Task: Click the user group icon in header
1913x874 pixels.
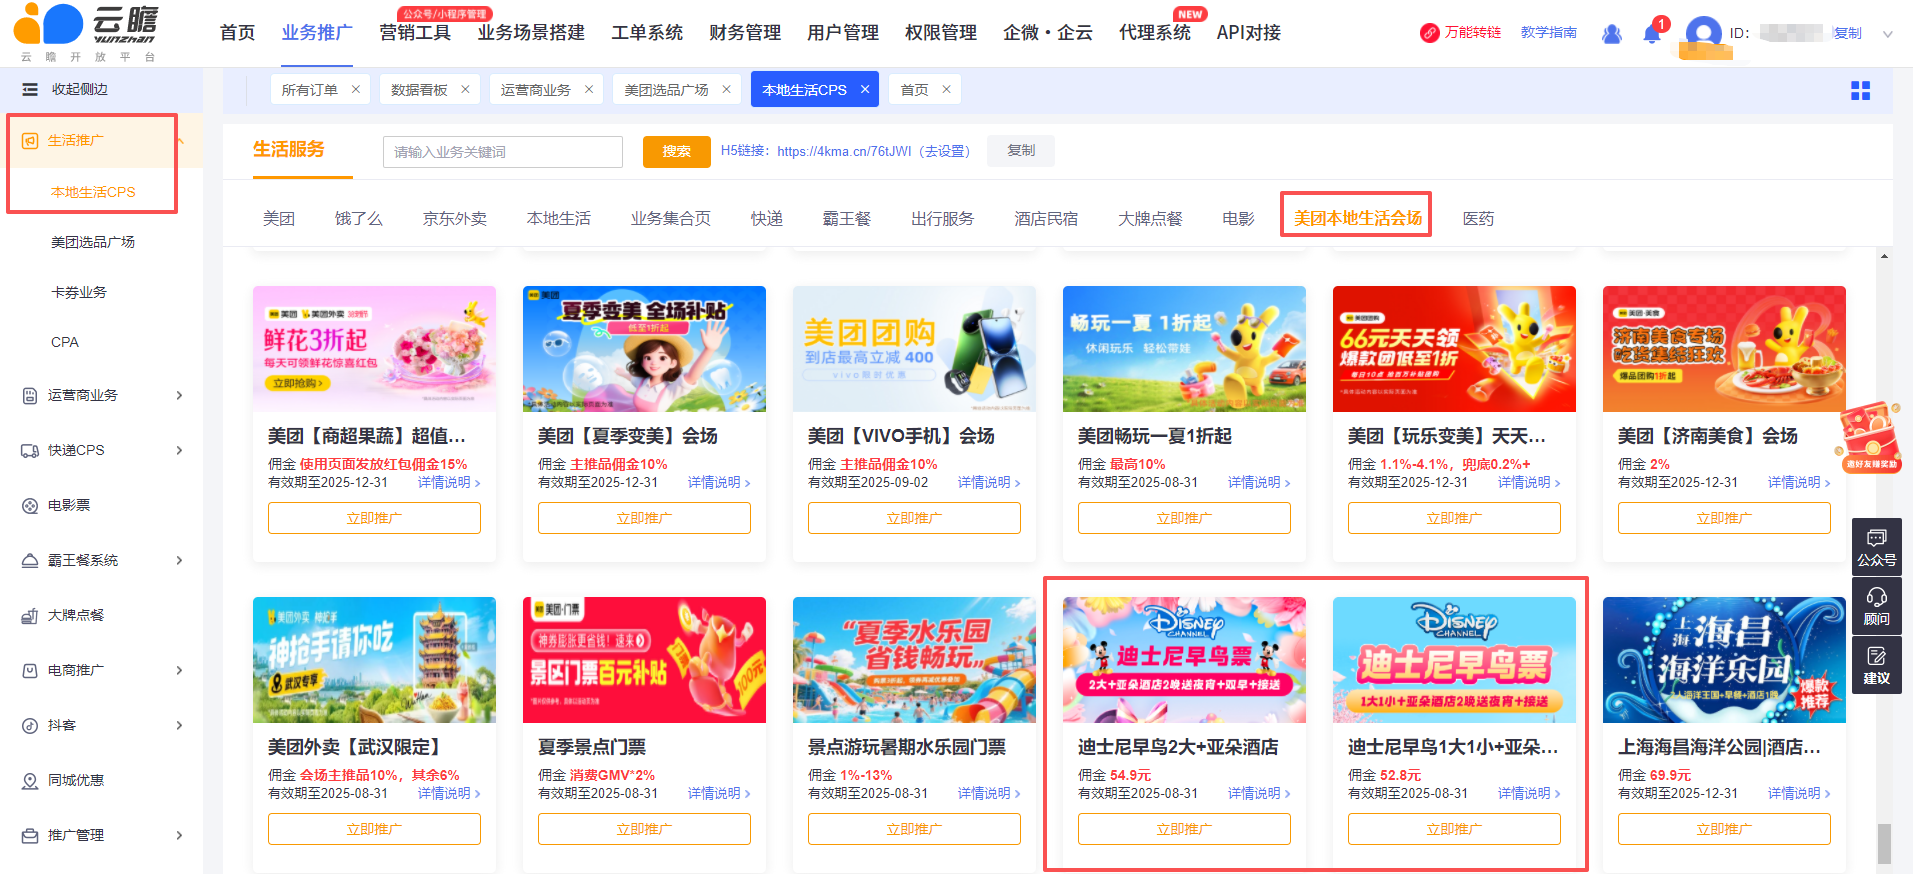Action: pyautogui.click(x=1612, y=33)
